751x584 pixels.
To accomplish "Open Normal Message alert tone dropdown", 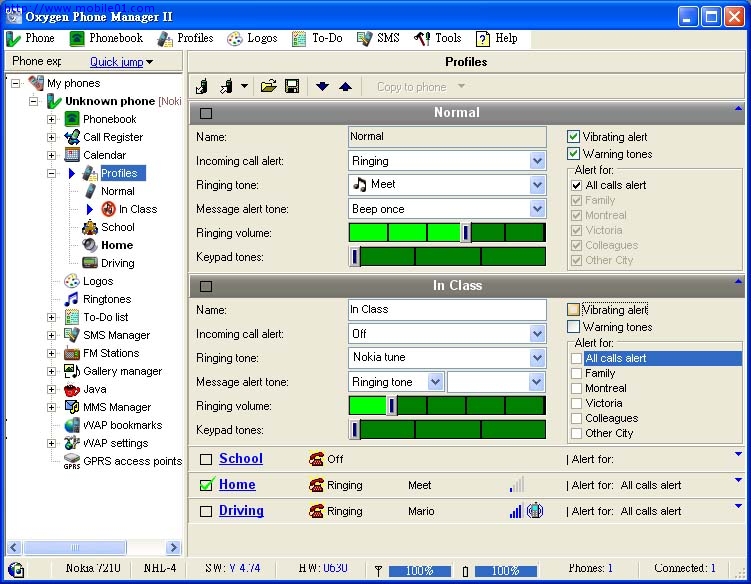I will [537, 209].
